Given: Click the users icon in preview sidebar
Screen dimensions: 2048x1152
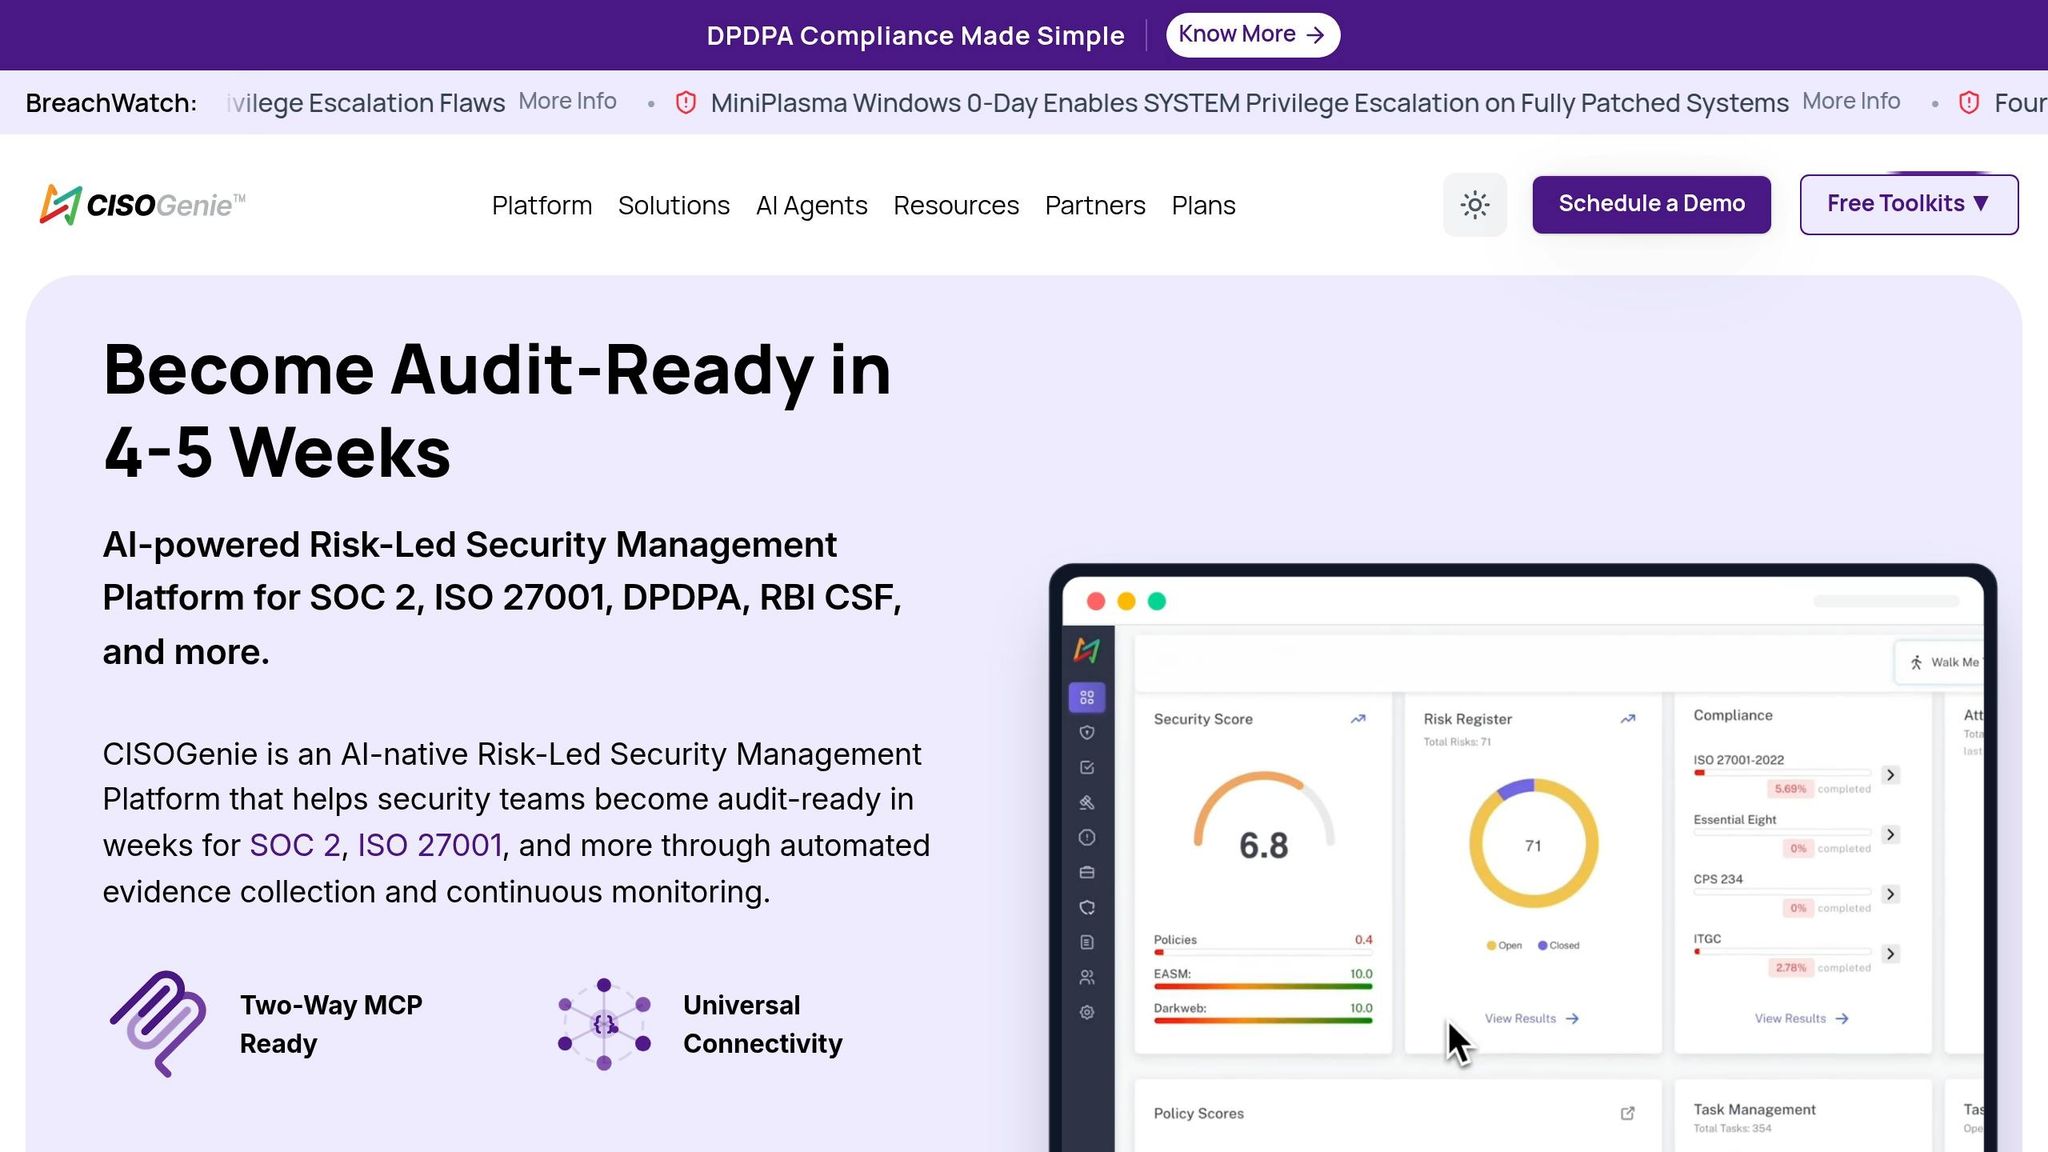Looking at the screenshot, I should click(1087, 977).
